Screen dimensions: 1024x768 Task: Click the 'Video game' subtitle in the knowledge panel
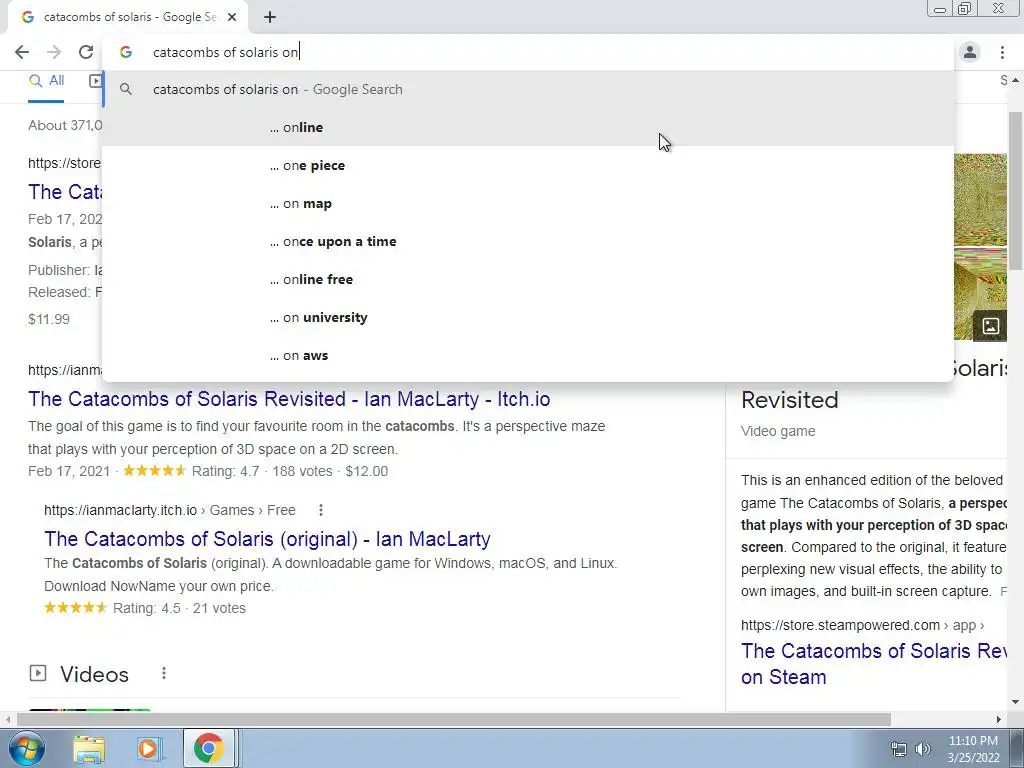pyautogui.click(x=778, y=431)
